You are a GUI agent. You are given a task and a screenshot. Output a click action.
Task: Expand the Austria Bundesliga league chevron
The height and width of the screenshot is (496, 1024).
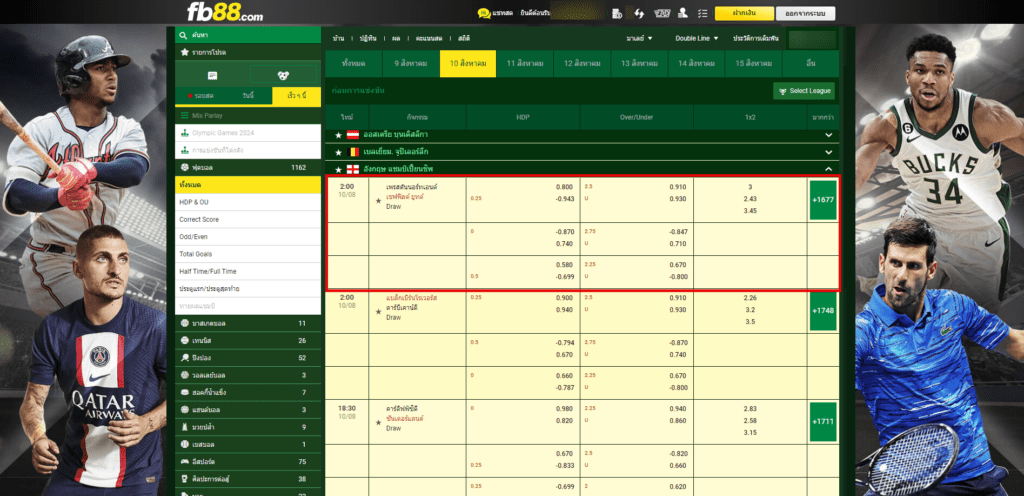[829, 135]
